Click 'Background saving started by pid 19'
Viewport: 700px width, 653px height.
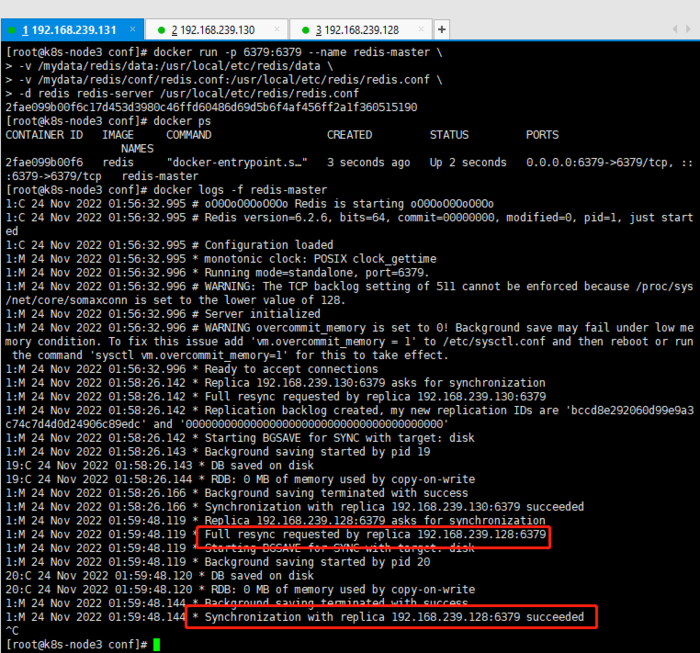tap(317, 452)
